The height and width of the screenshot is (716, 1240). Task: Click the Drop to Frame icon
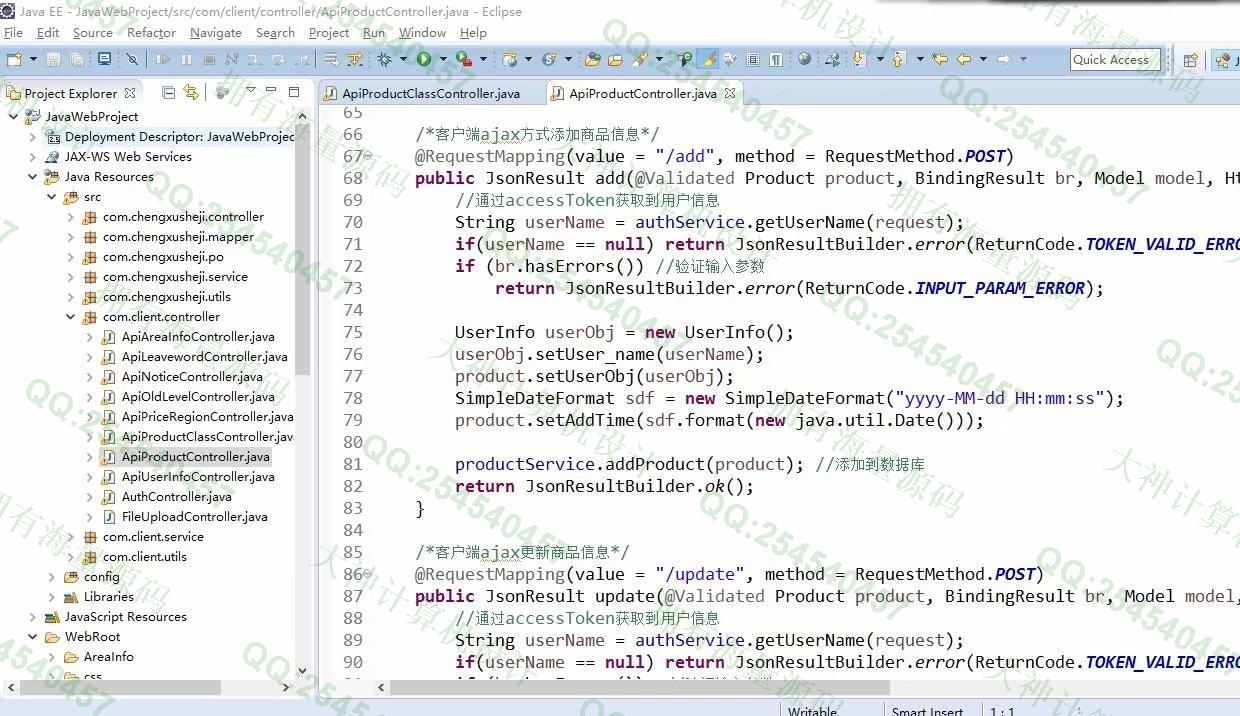(x=329, y=60)
